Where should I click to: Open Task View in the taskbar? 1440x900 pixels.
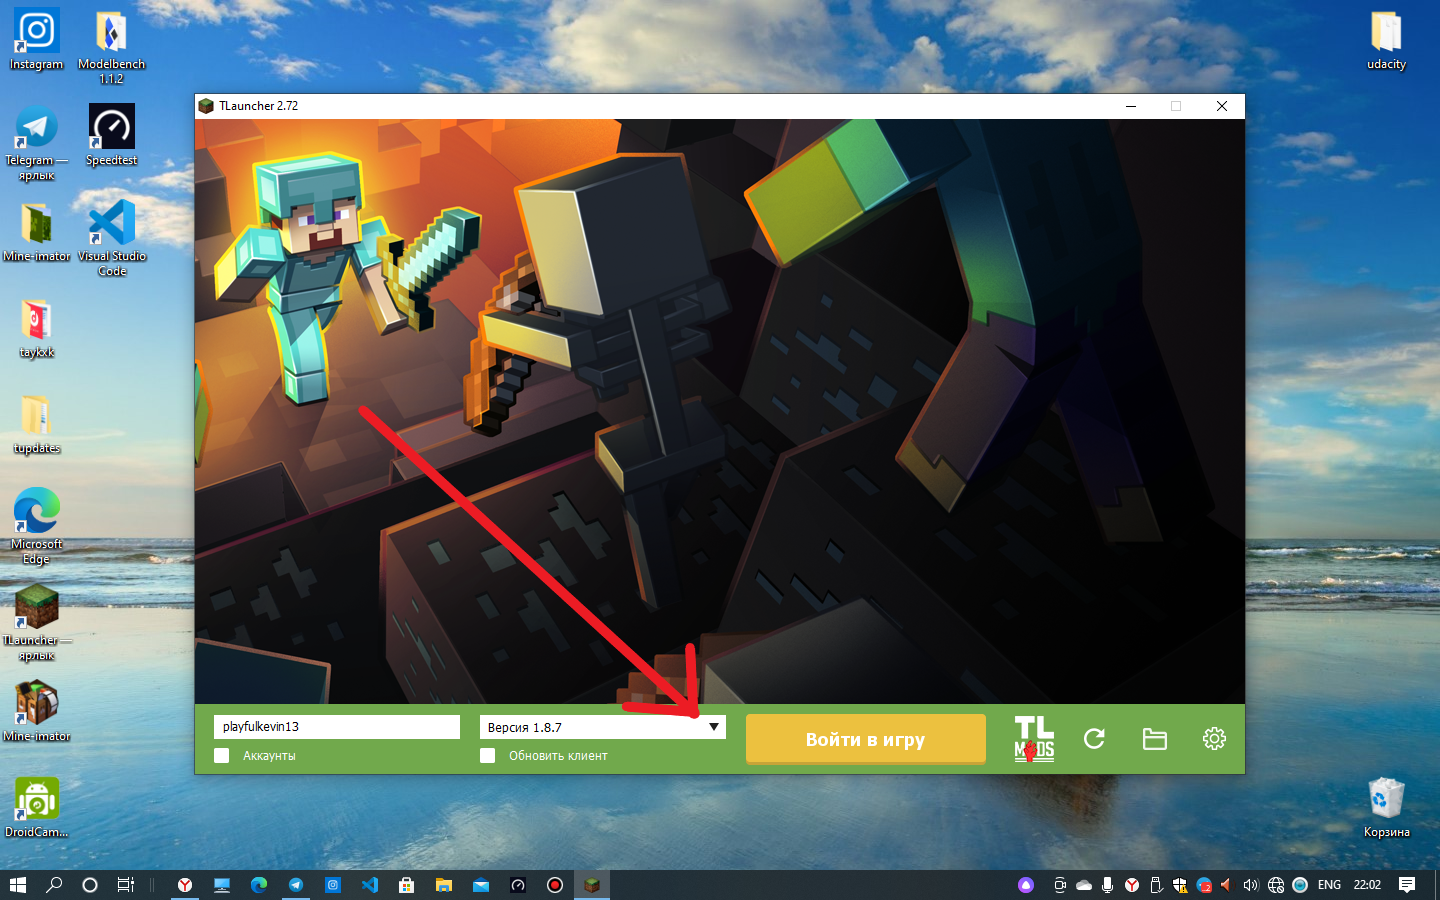[125, 885]
